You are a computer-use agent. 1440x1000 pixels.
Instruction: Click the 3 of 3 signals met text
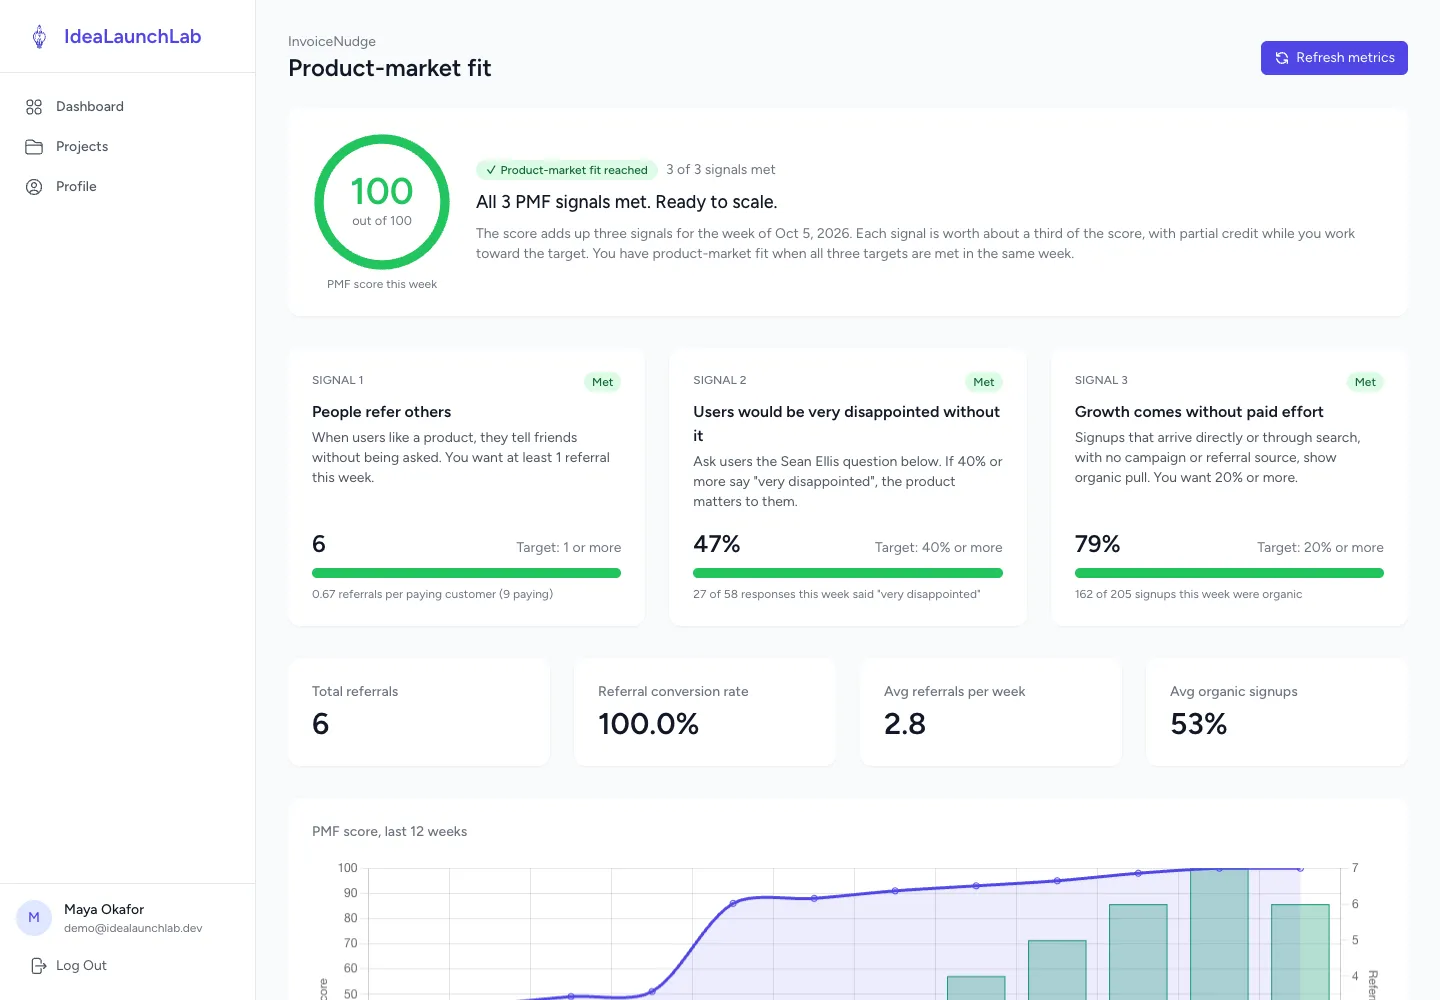click(x=721, y=170)
